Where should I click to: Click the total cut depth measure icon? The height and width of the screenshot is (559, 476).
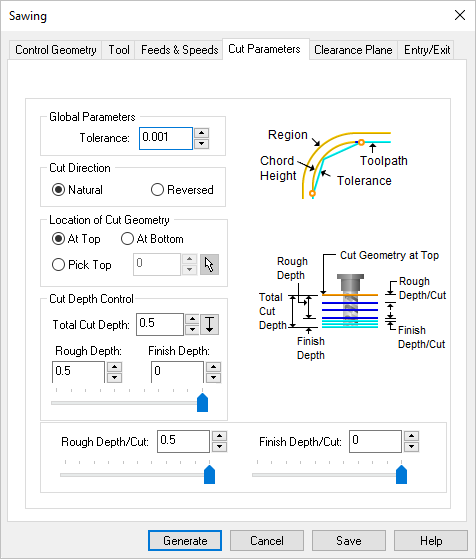tap(210, 324)
